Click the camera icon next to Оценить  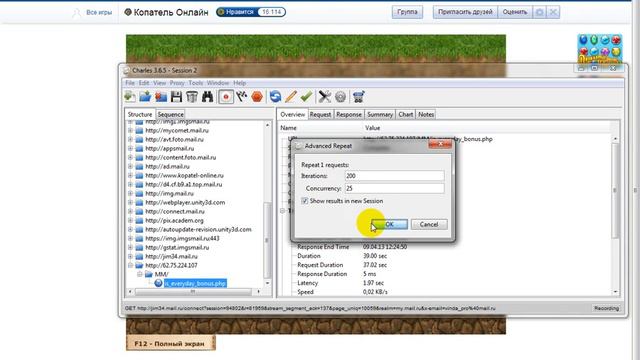pos(540,12)
